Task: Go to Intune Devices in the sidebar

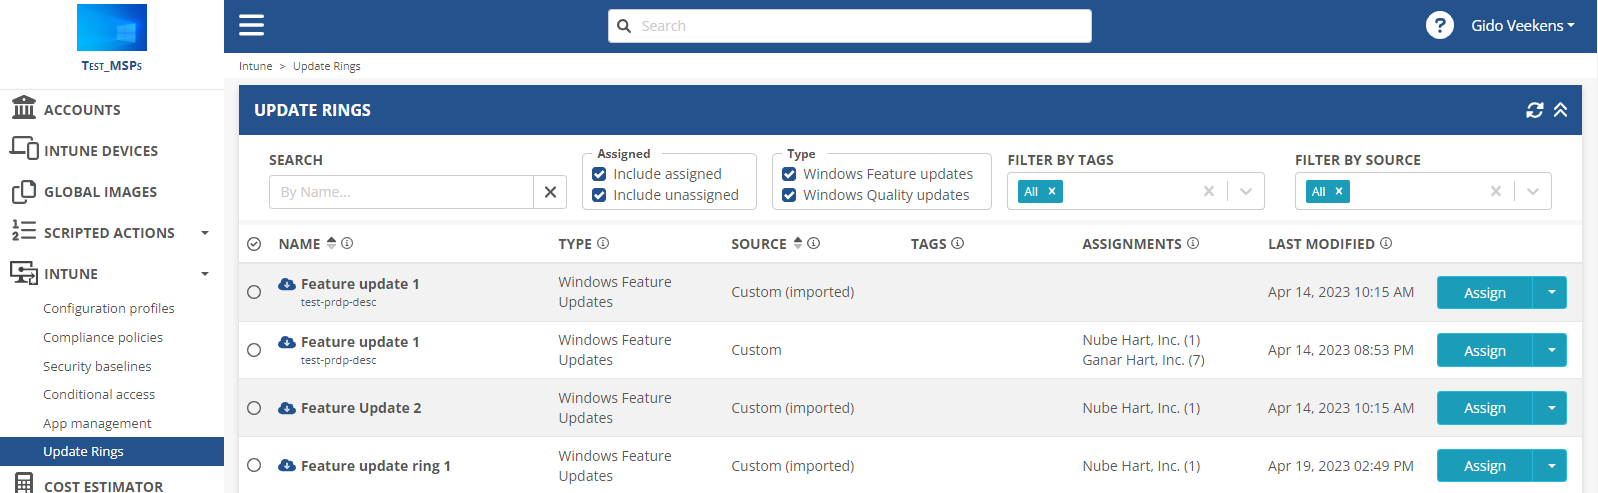Action: point(100,151)
